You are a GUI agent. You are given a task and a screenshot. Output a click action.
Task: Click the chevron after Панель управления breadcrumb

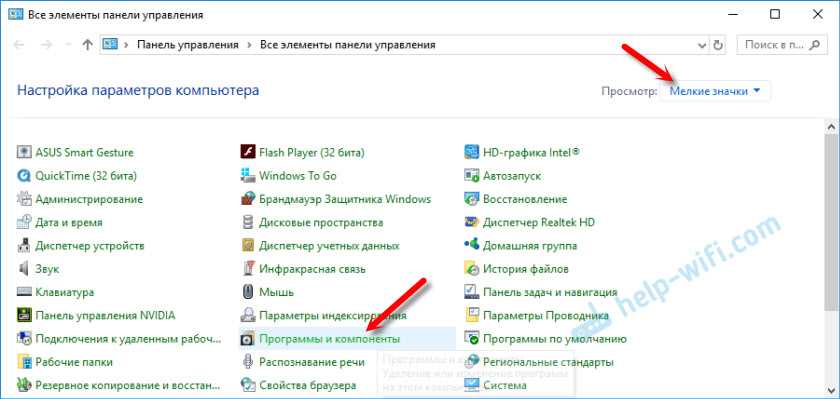(x=249, y=46)
